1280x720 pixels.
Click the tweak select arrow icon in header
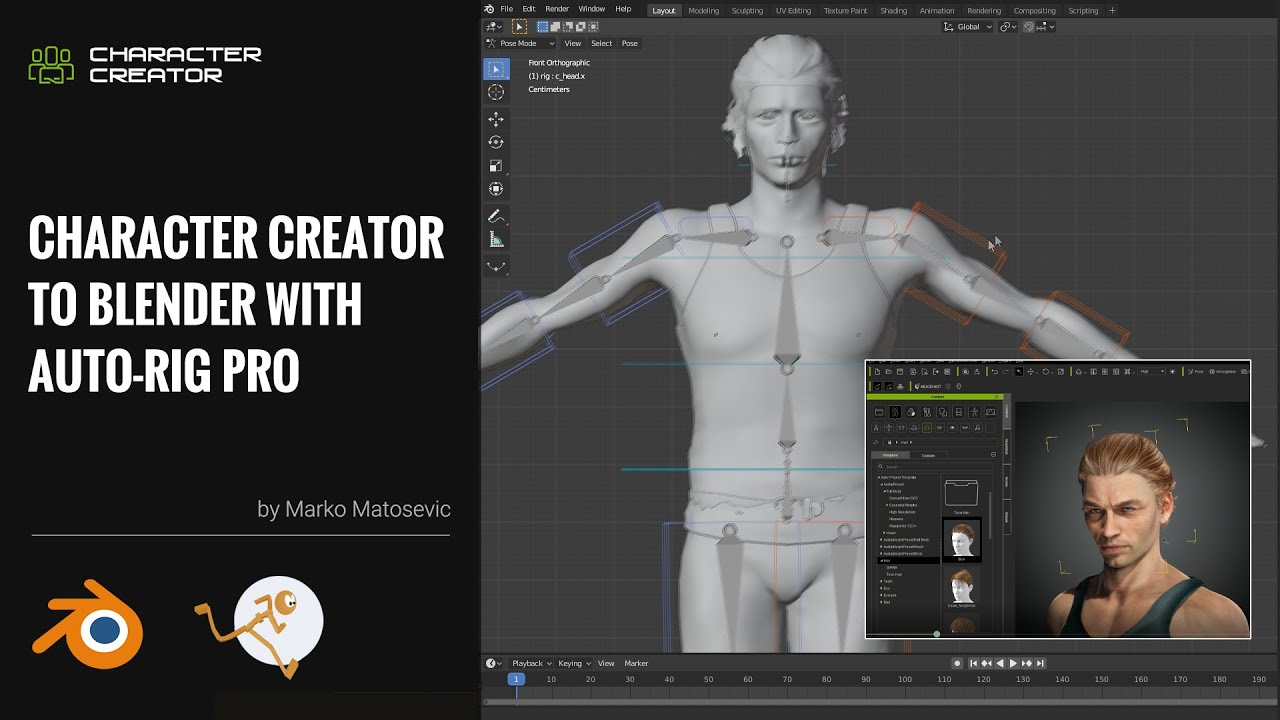[x=519, y=27]
